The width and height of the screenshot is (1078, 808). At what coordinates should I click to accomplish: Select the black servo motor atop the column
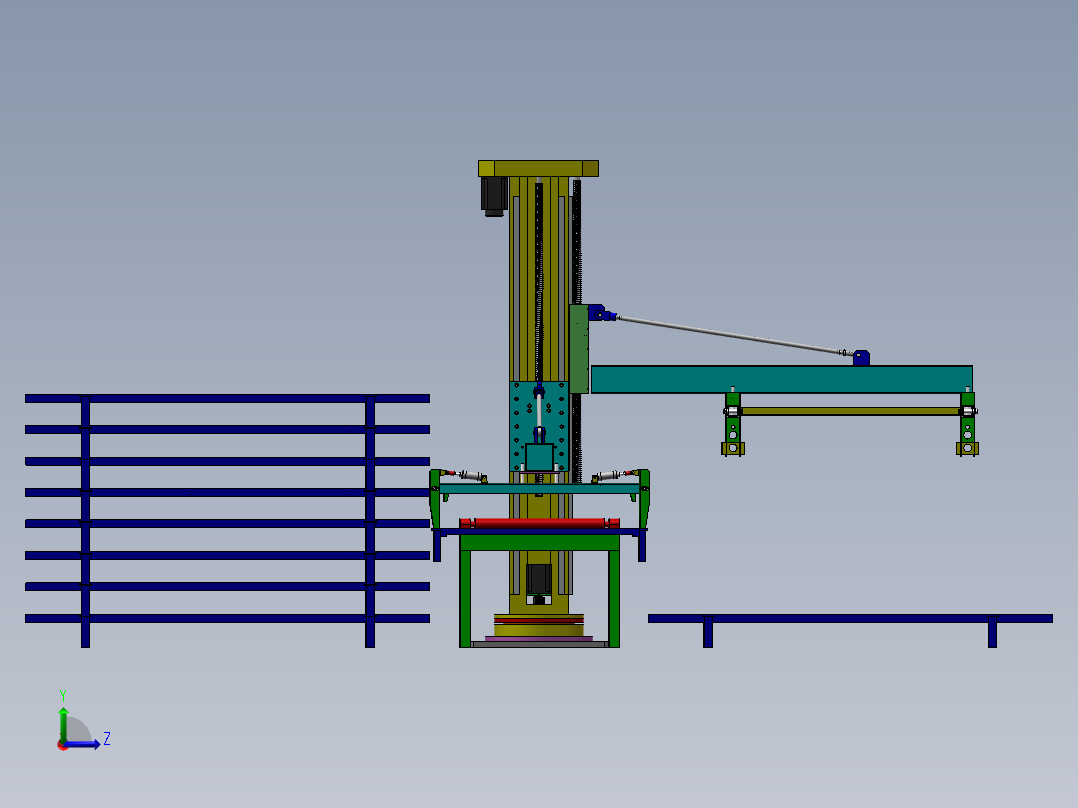pos(494,197)
